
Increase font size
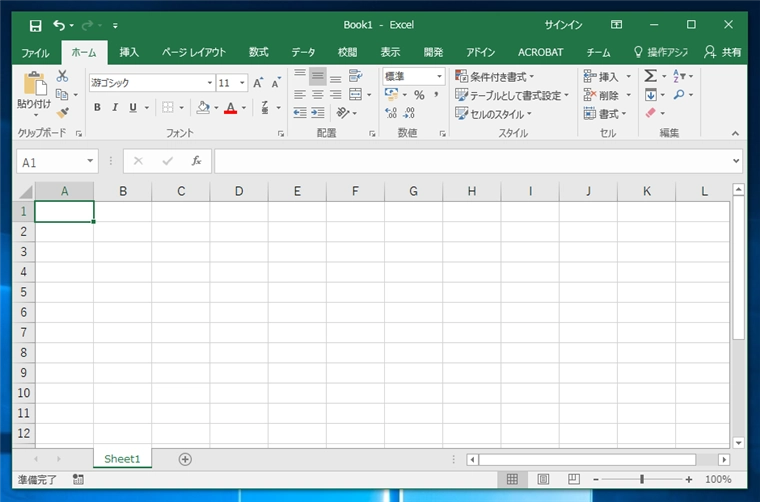258,83
